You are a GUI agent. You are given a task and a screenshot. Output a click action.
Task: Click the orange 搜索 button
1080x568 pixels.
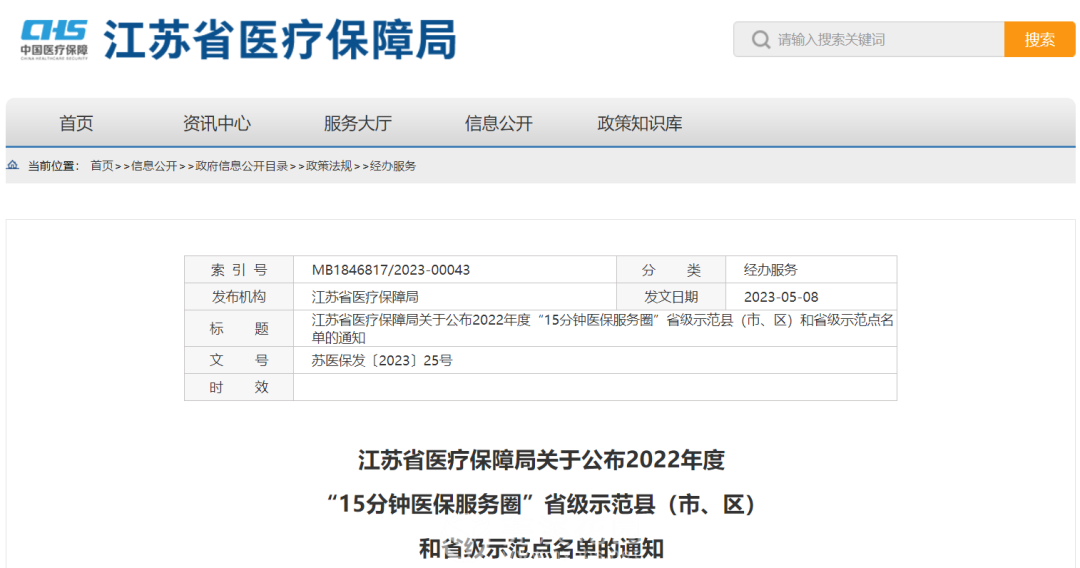[x=1039, y=39]
